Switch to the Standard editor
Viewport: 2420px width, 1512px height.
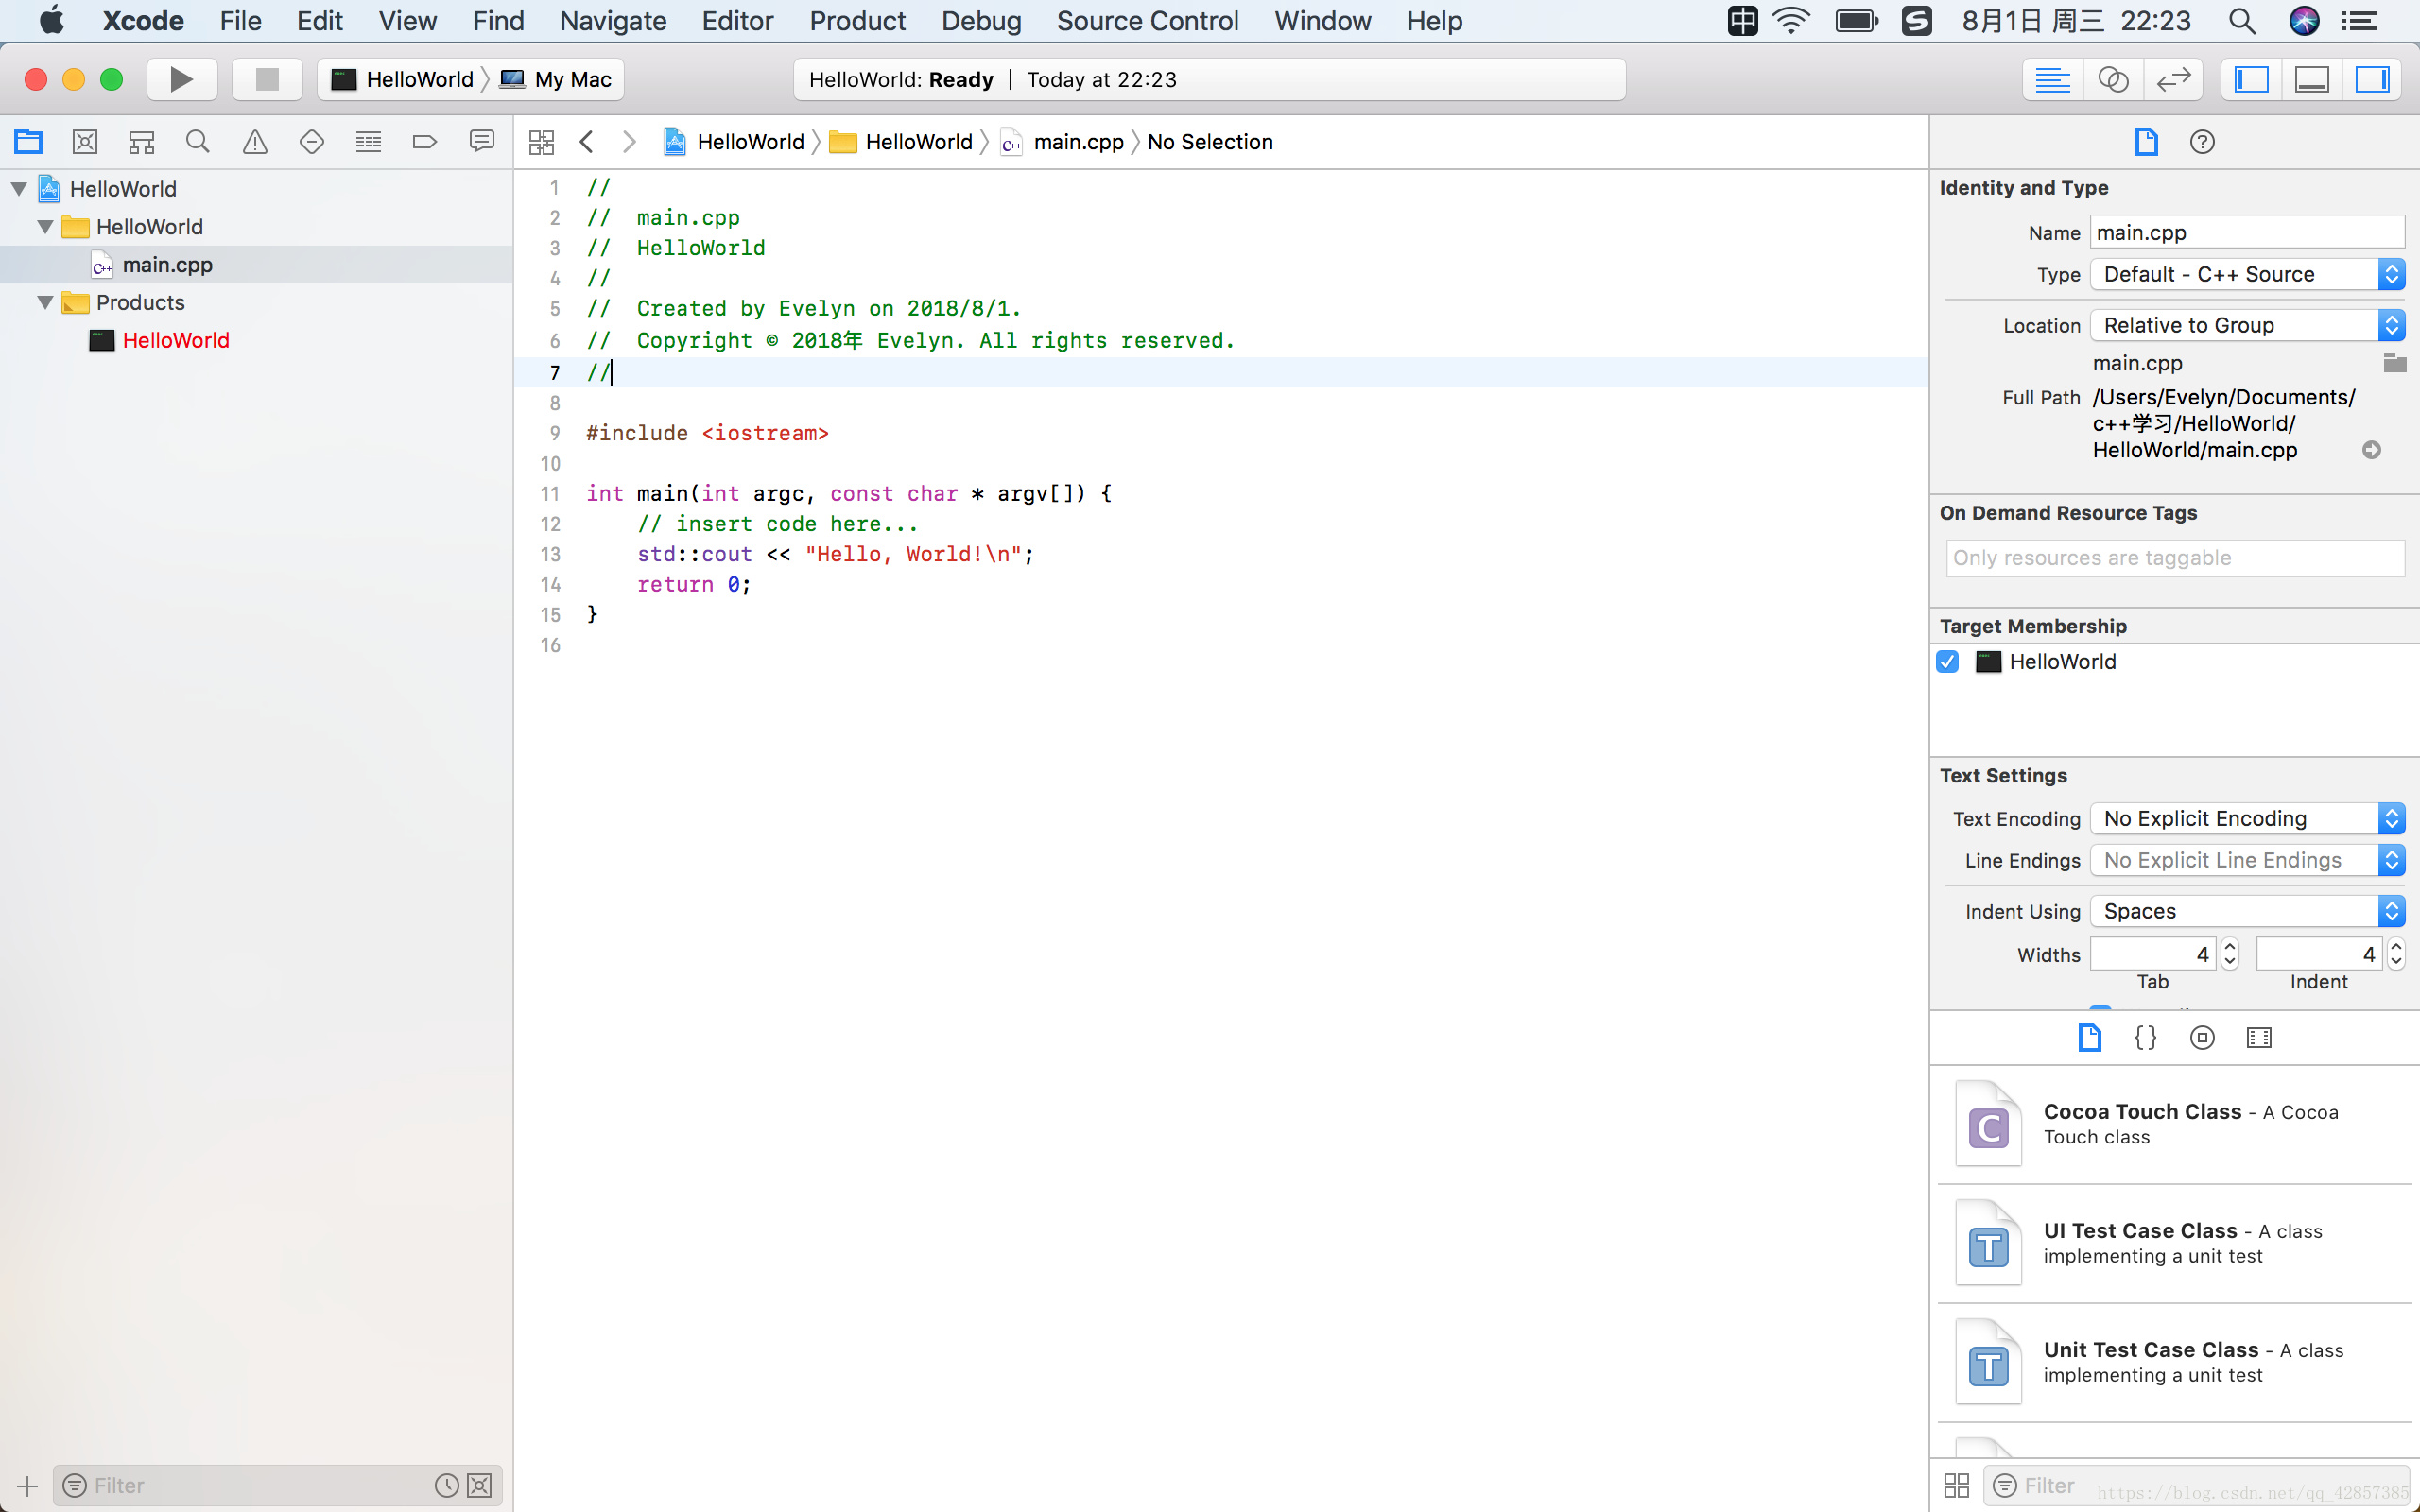tap(2053, 79)
